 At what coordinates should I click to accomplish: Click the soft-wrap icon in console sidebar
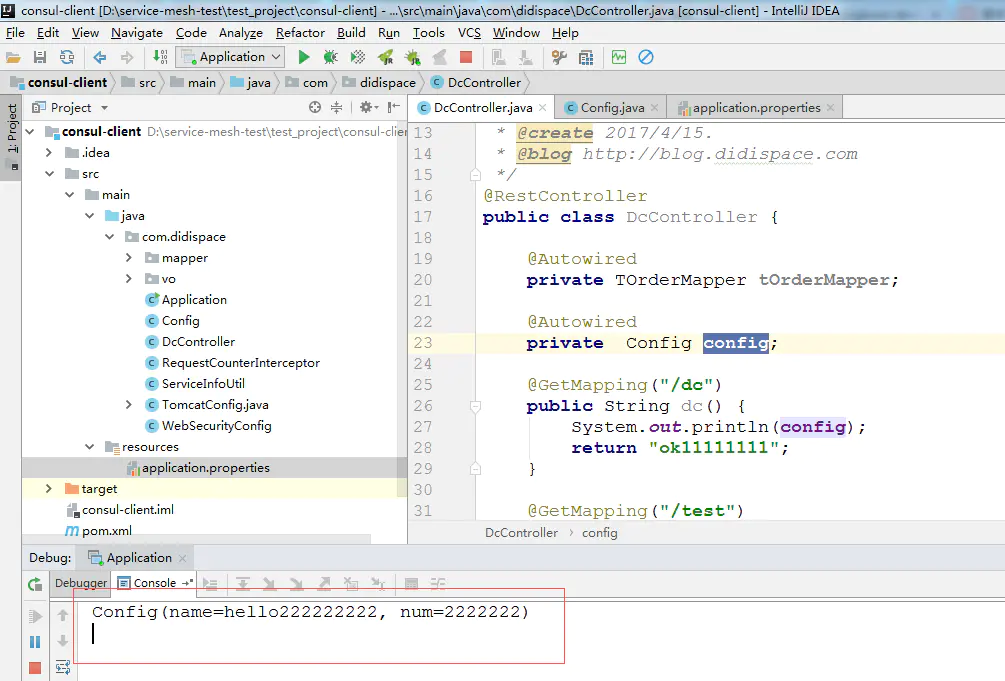click(63, 668)
